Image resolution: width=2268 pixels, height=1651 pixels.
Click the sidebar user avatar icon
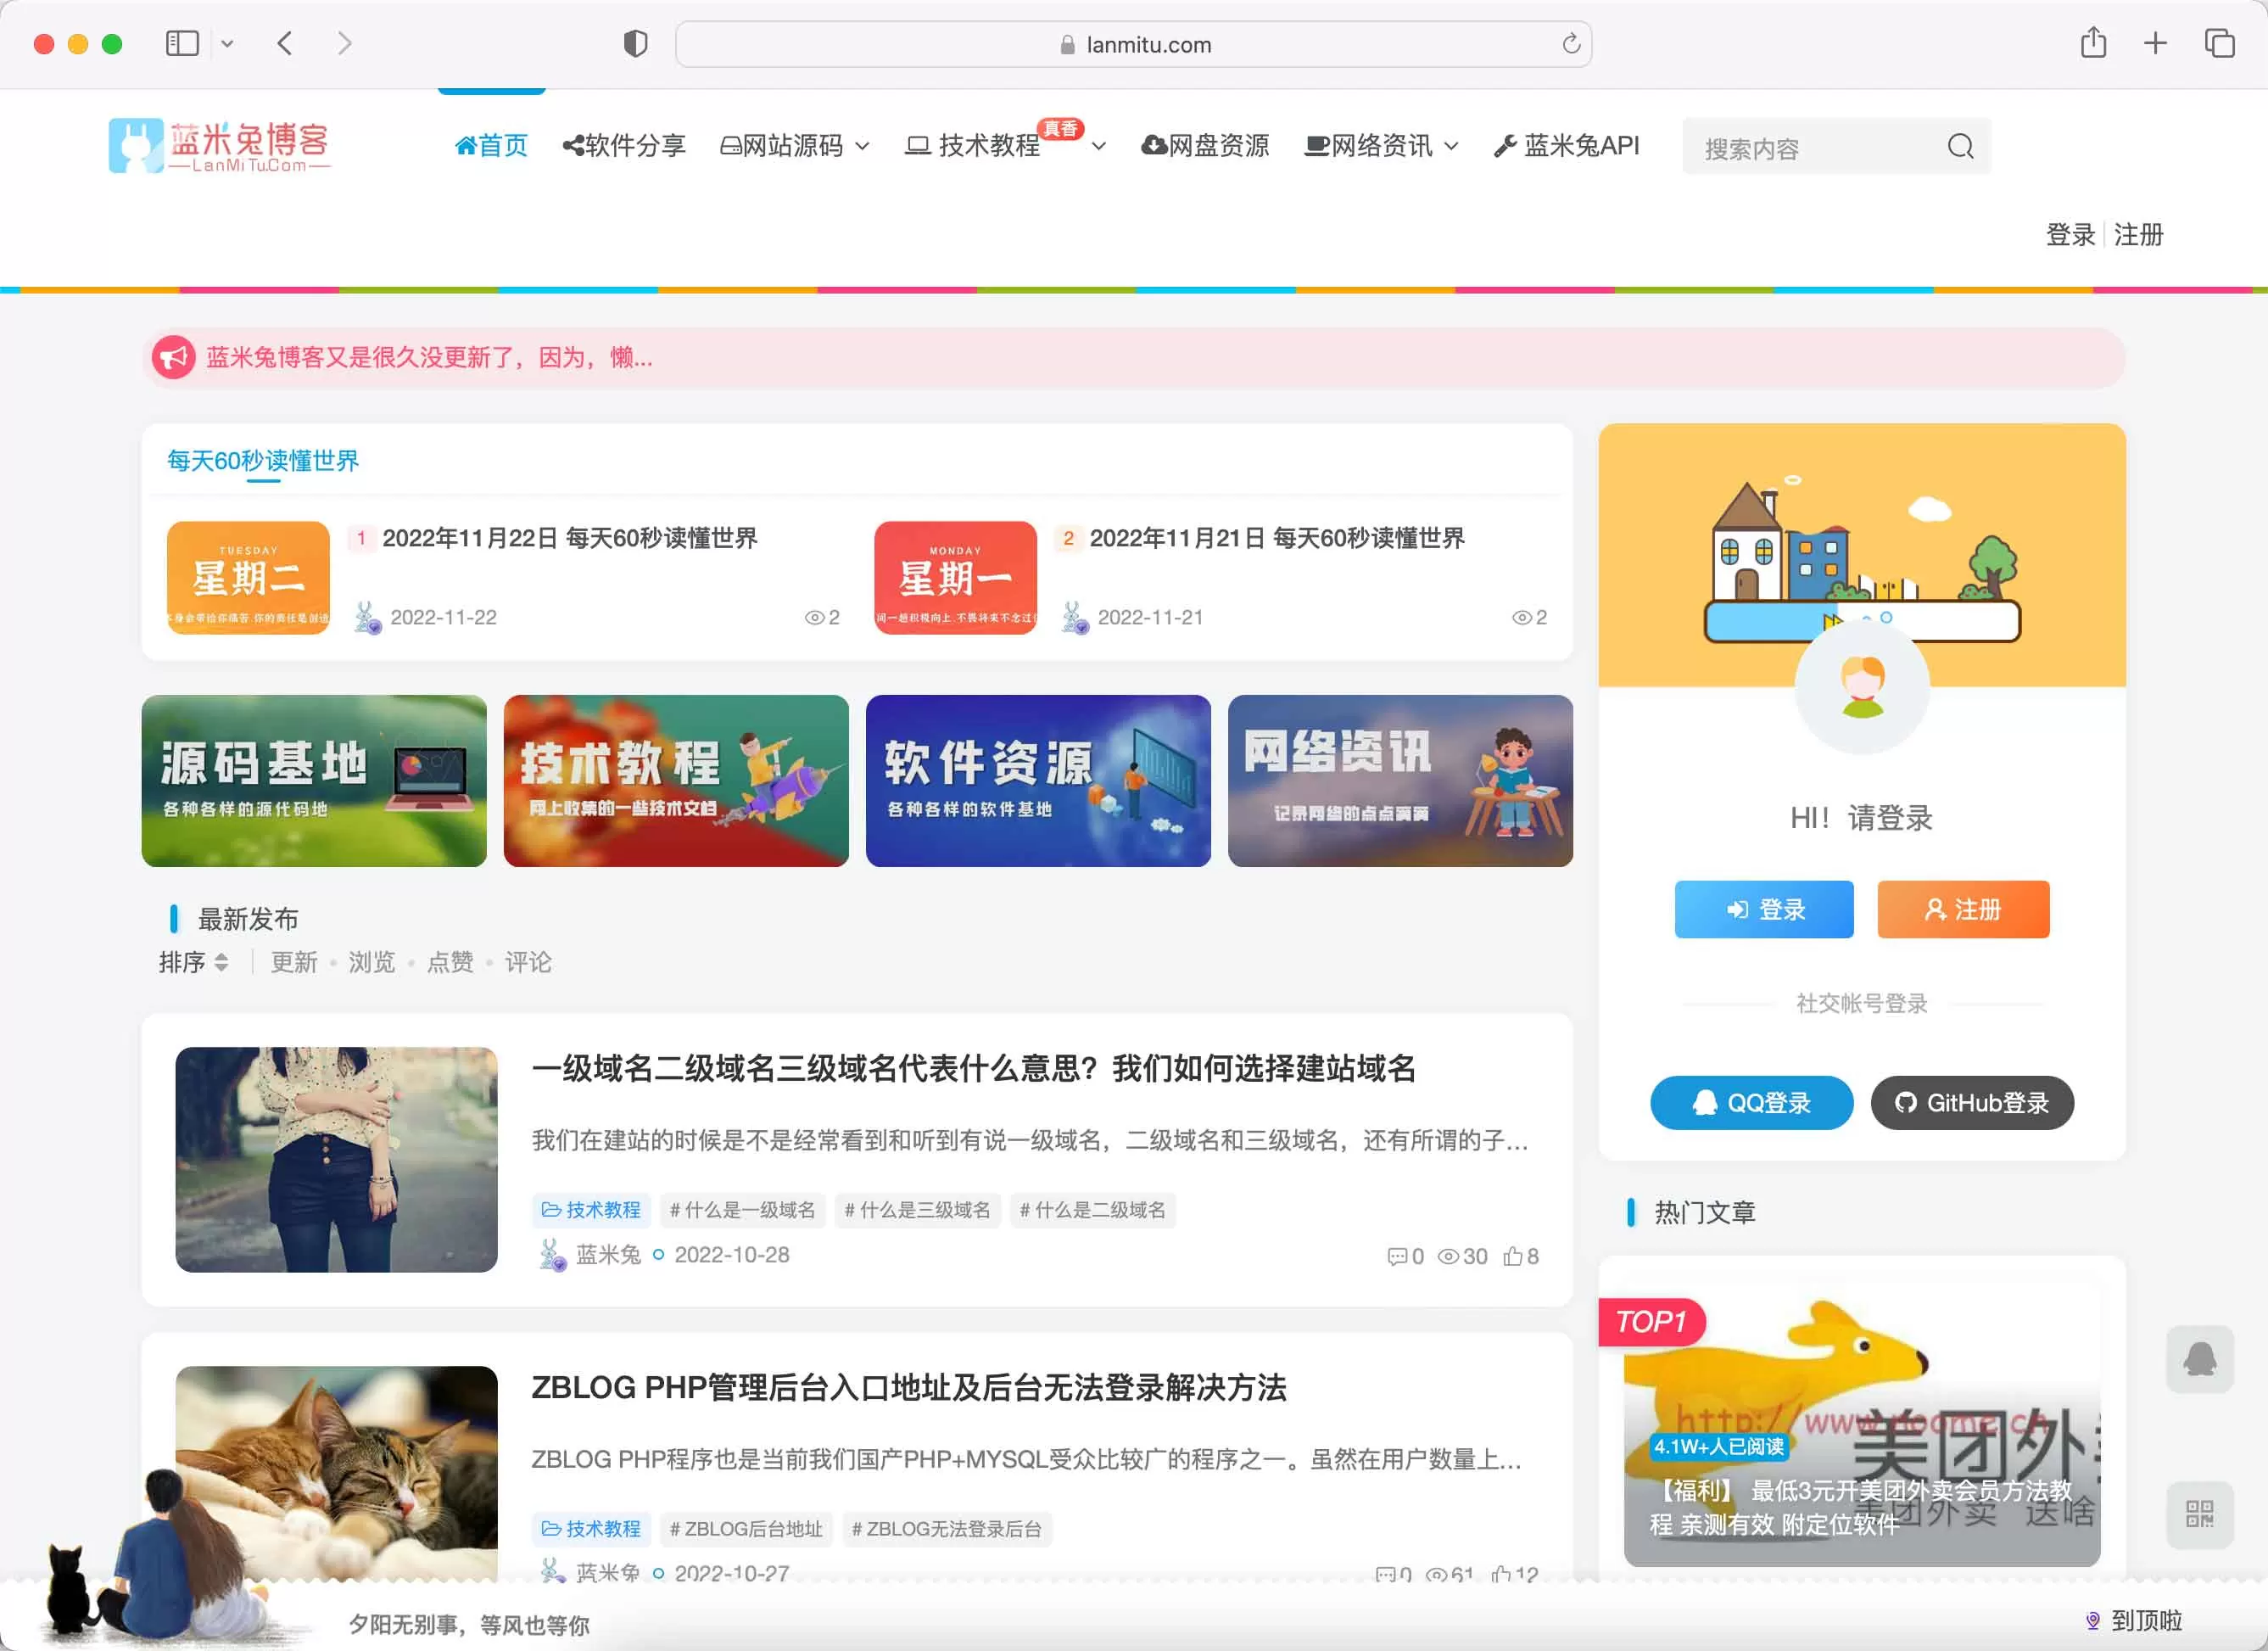click(x=1862, y=687)
